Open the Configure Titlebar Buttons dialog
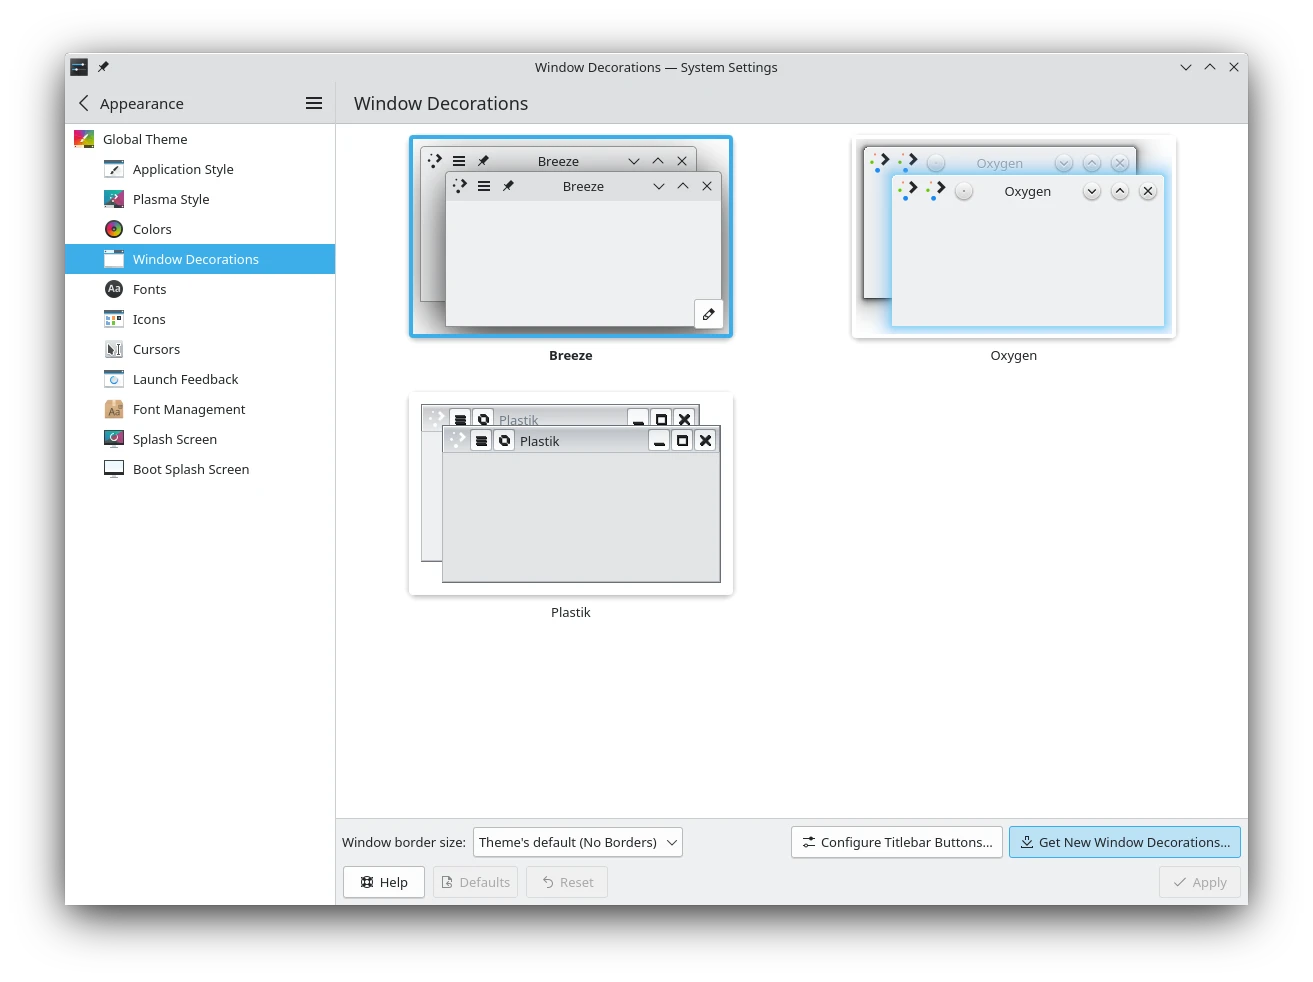1313x982 pixels. click(896, 842)
